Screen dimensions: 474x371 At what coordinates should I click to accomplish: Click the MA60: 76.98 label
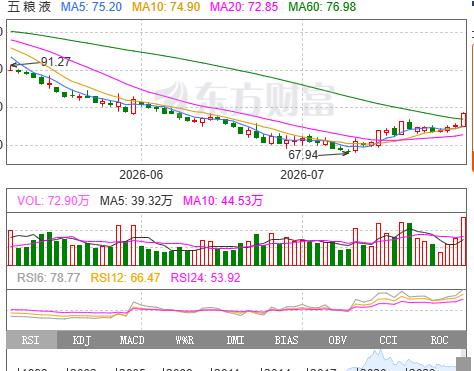[x=322, y=7]
